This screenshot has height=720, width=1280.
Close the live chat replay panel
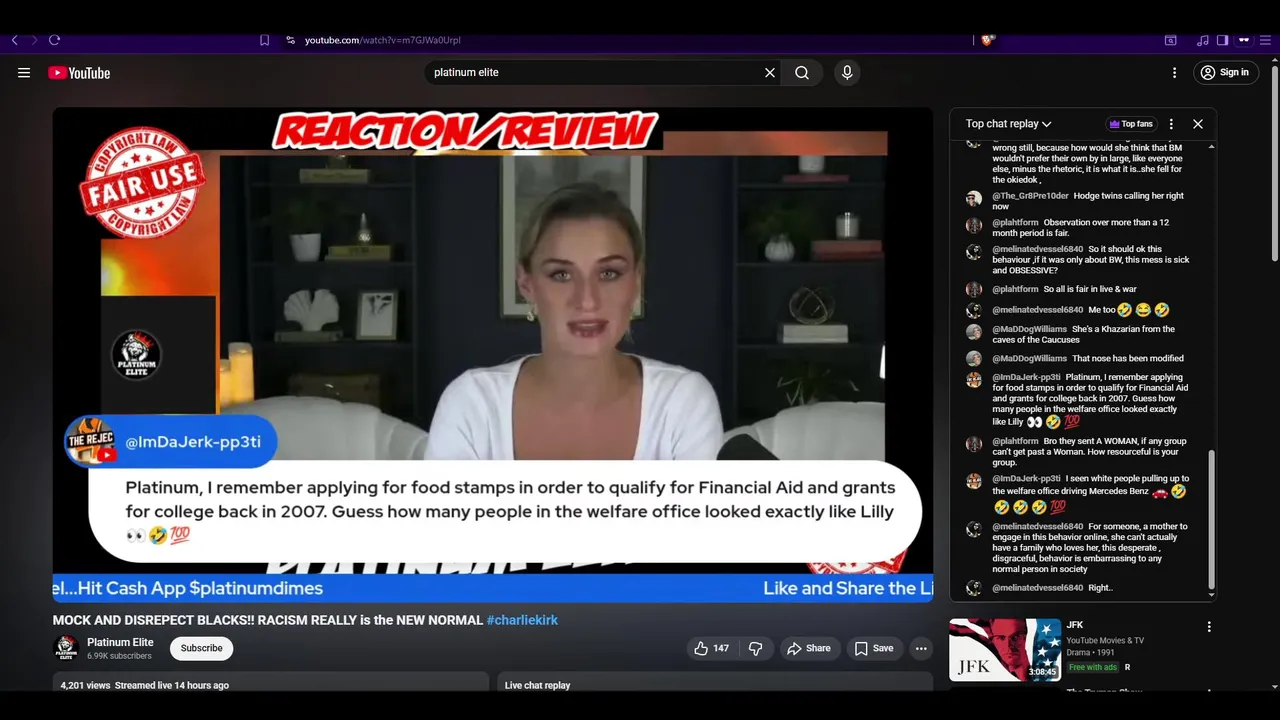(1198, 124)
